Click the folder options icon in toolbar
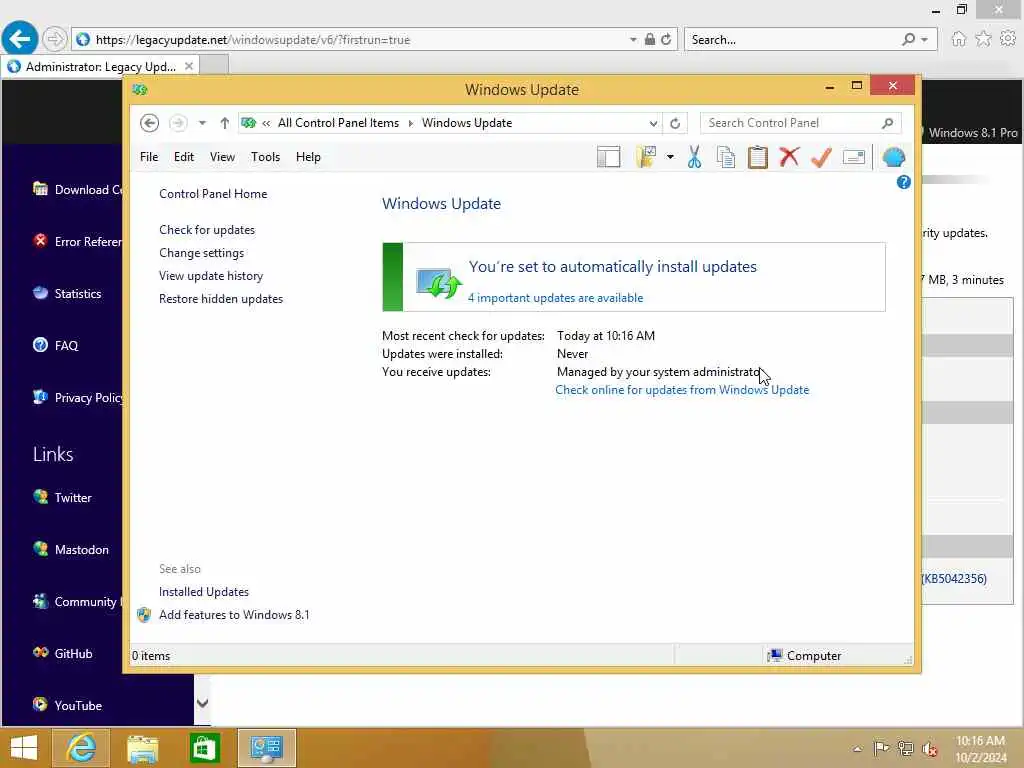Viewport: 1024px width, 768px height. coord(645,157)
